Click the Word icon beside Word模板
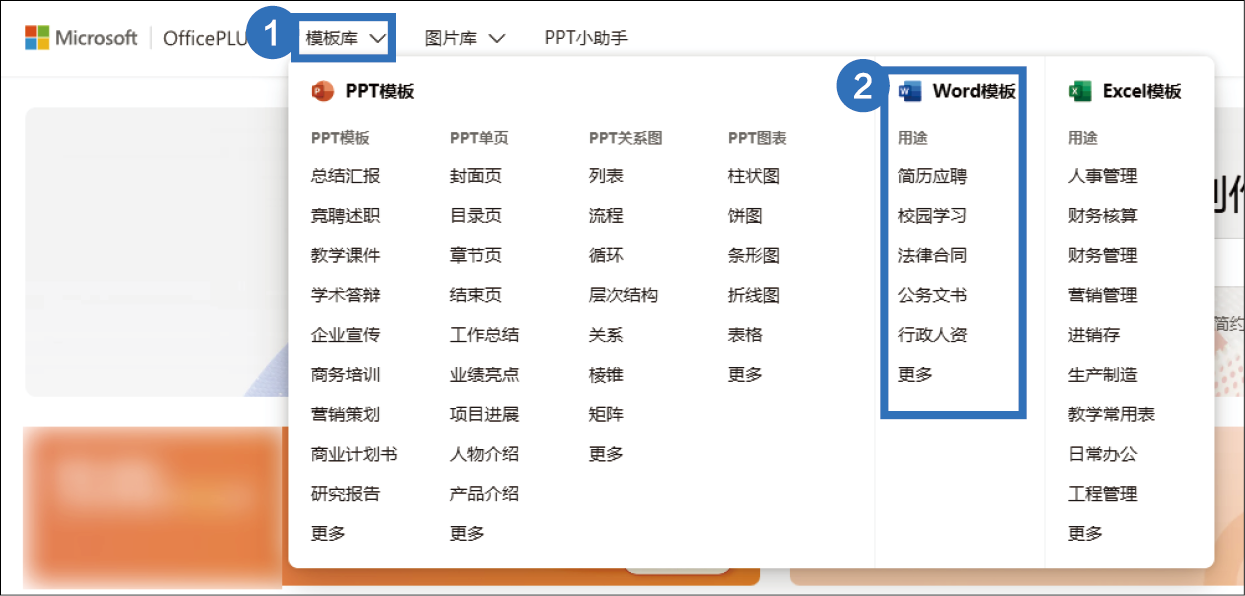 909,91
